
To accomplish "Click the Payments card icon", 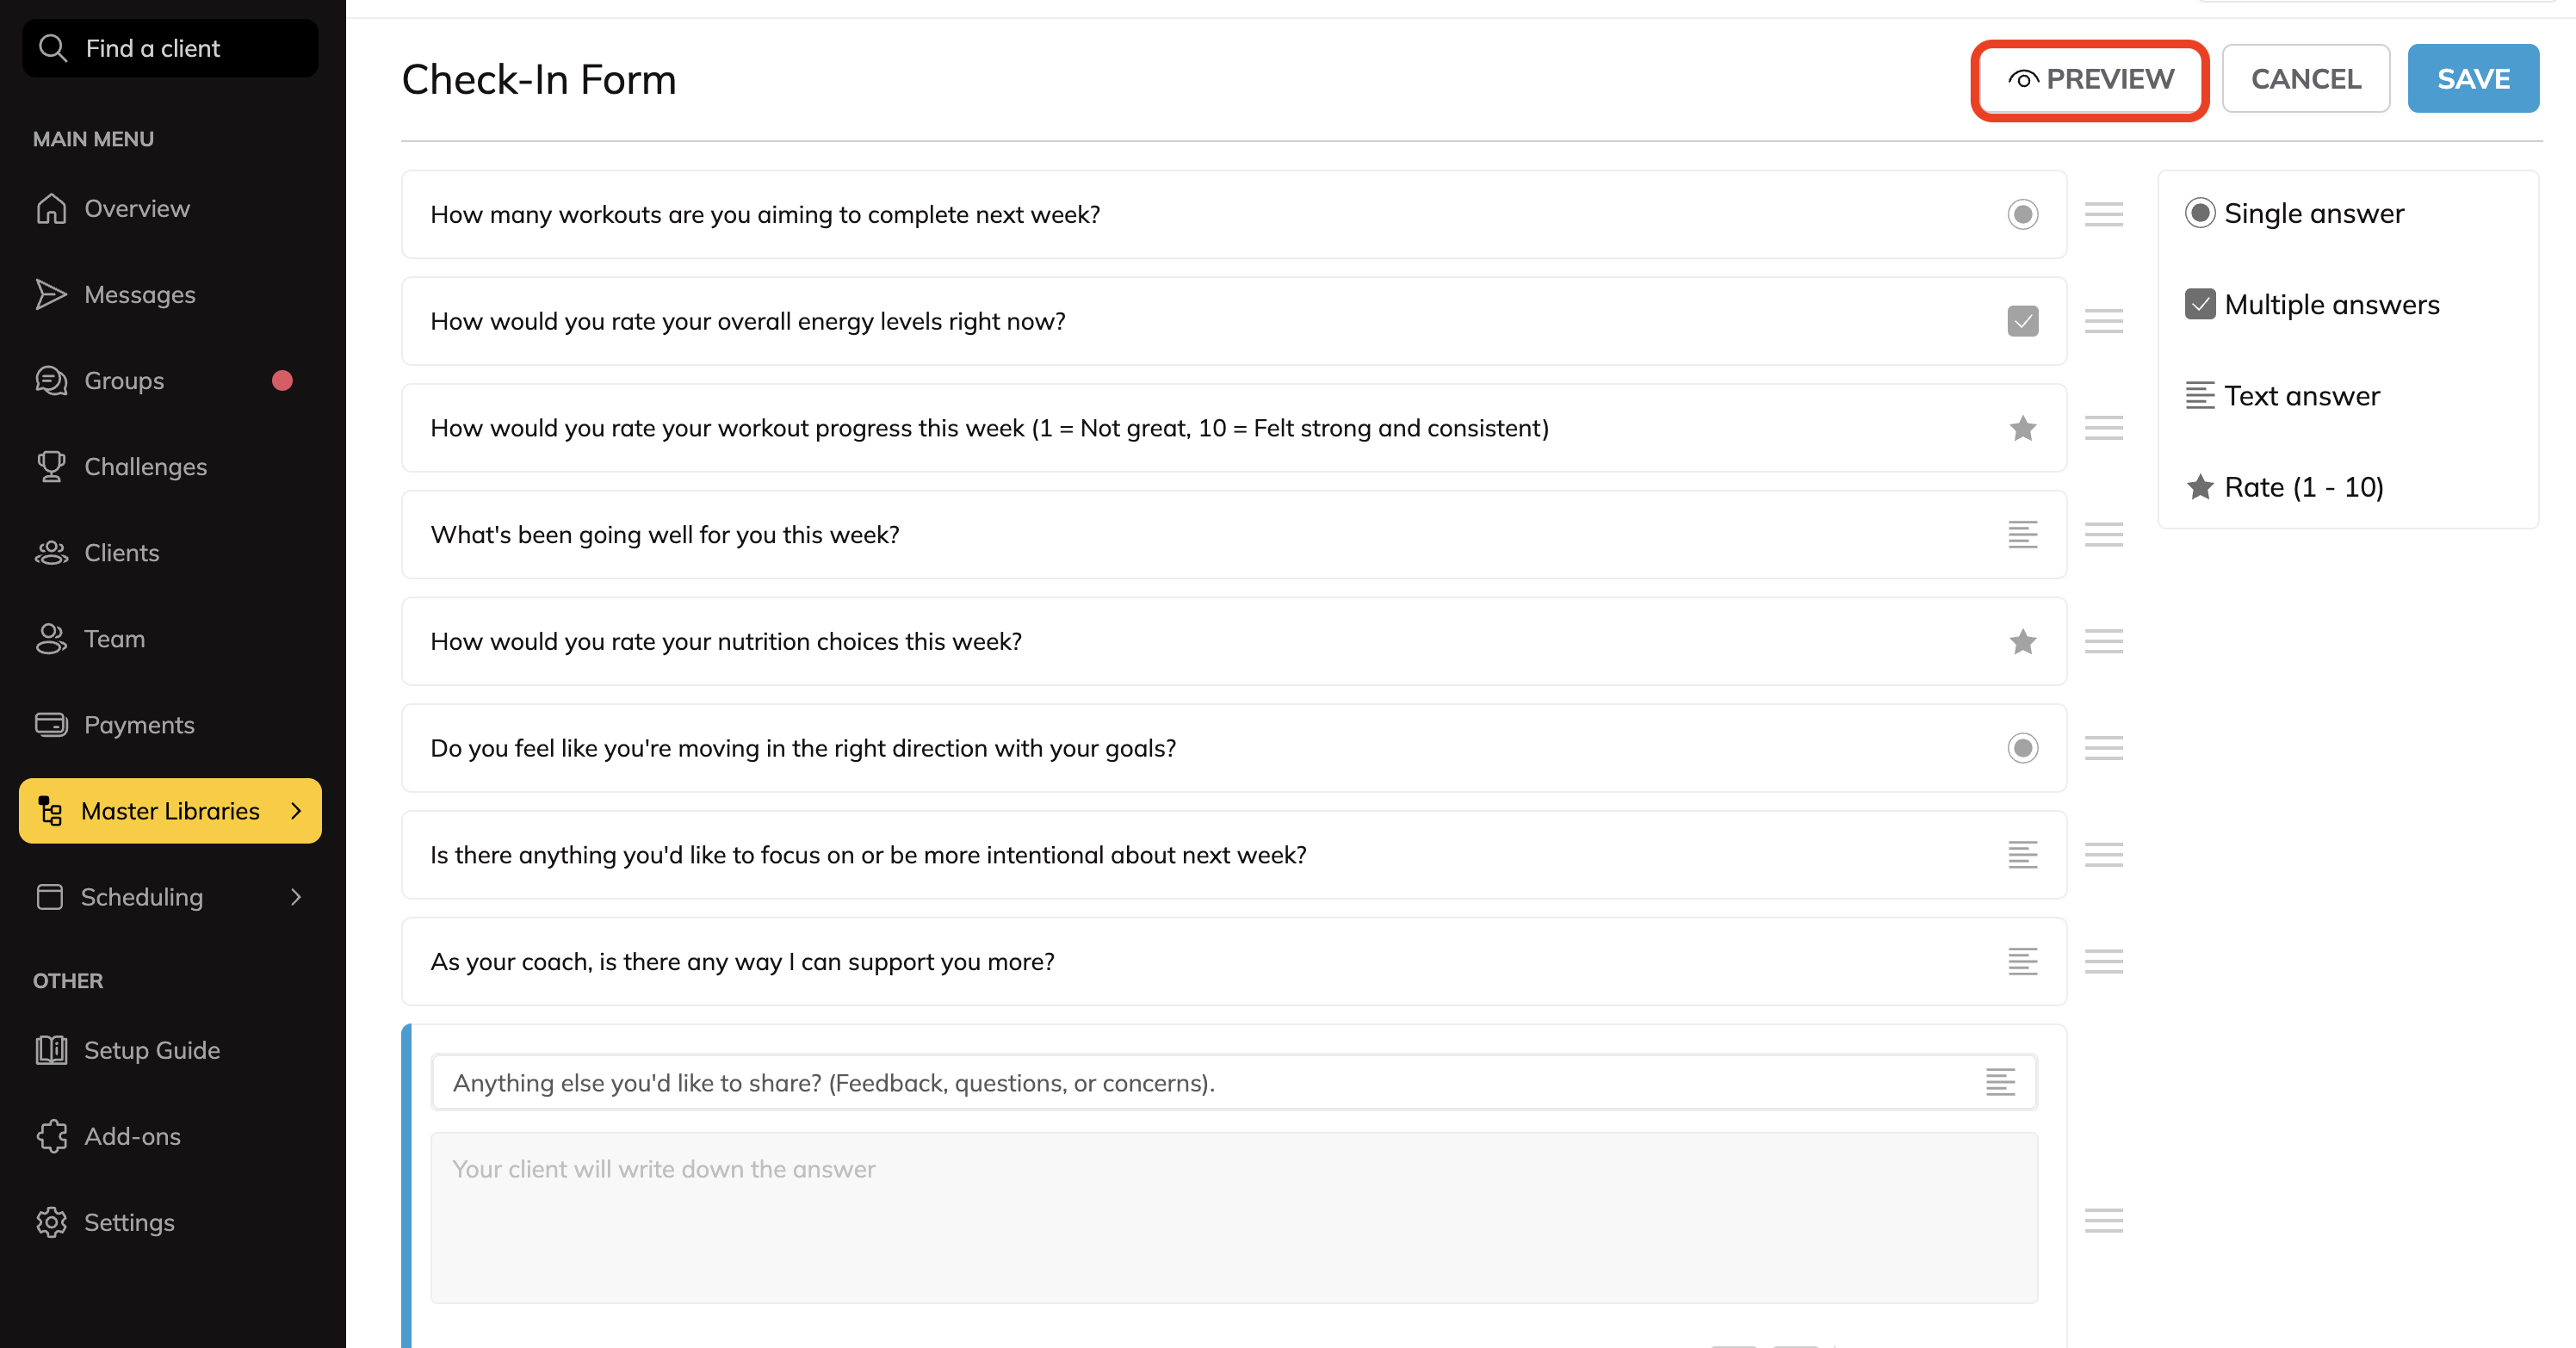I will (51, 724).
